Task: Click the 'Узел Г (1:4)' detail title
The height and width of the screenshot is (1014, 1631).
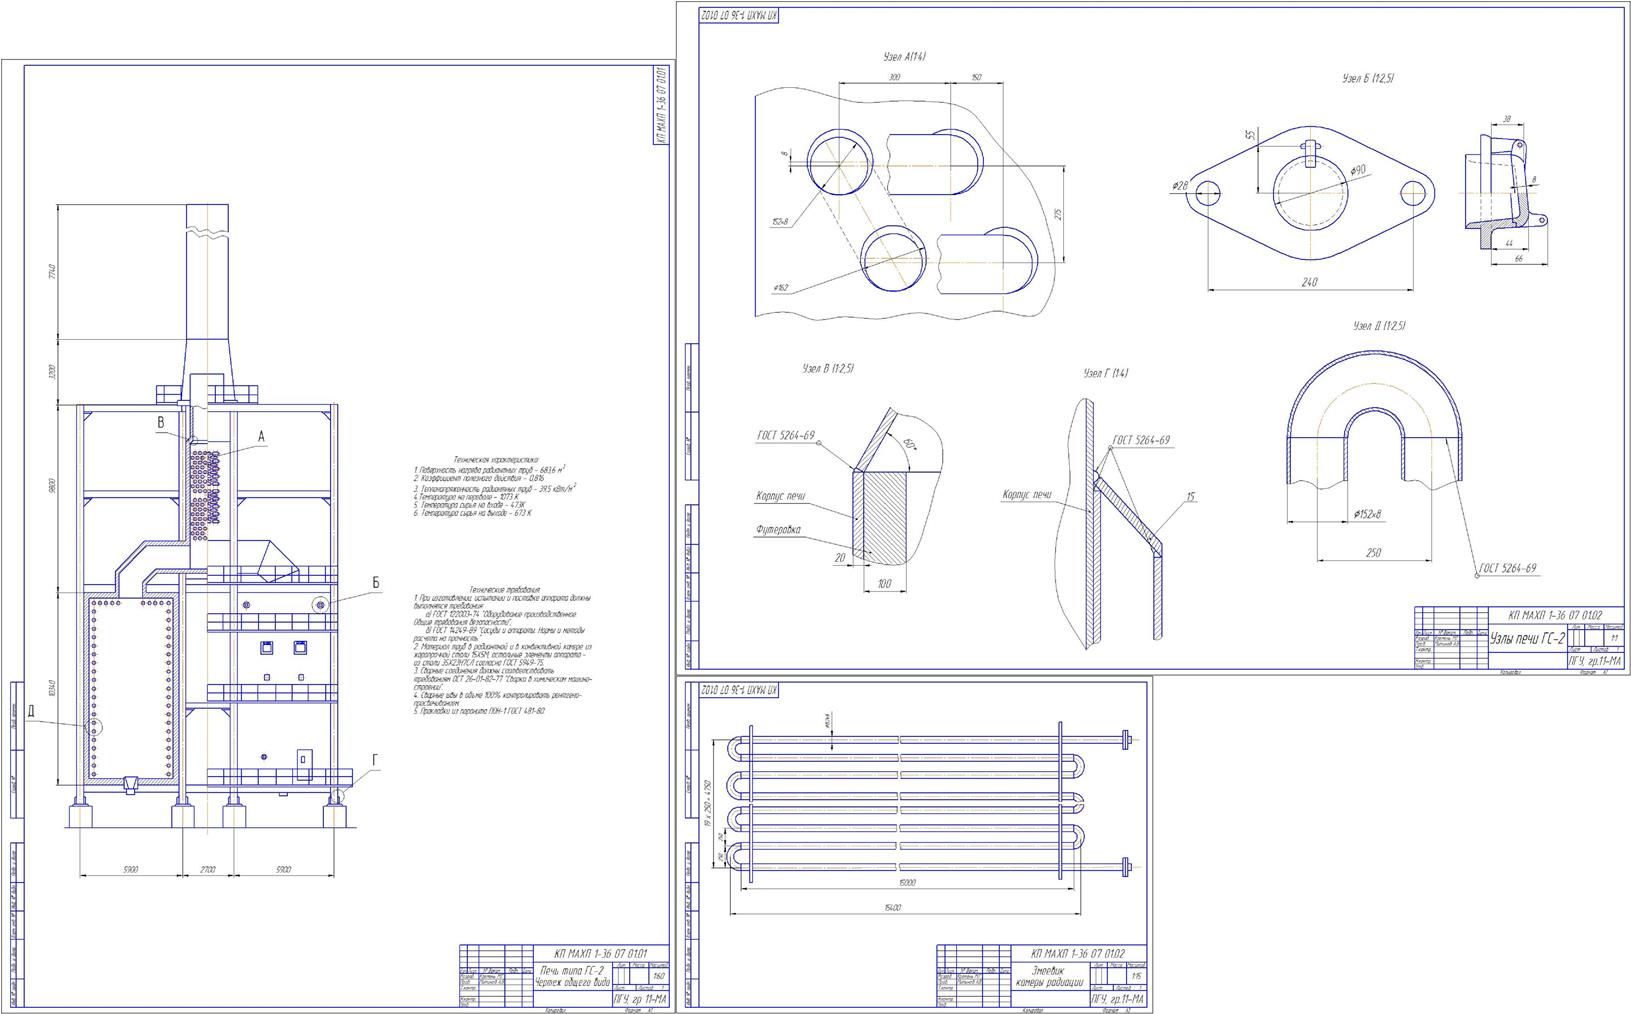Action: click(1106, 373)
